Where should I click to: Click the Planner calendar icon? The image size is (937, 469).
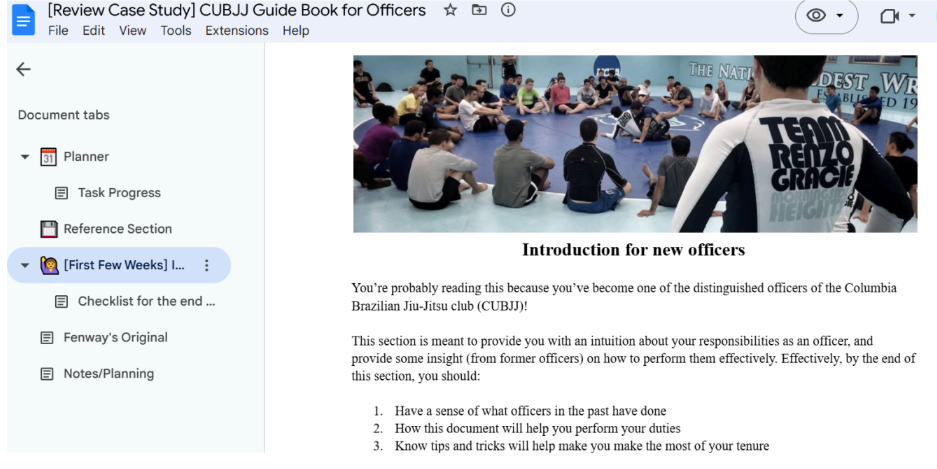48,157
